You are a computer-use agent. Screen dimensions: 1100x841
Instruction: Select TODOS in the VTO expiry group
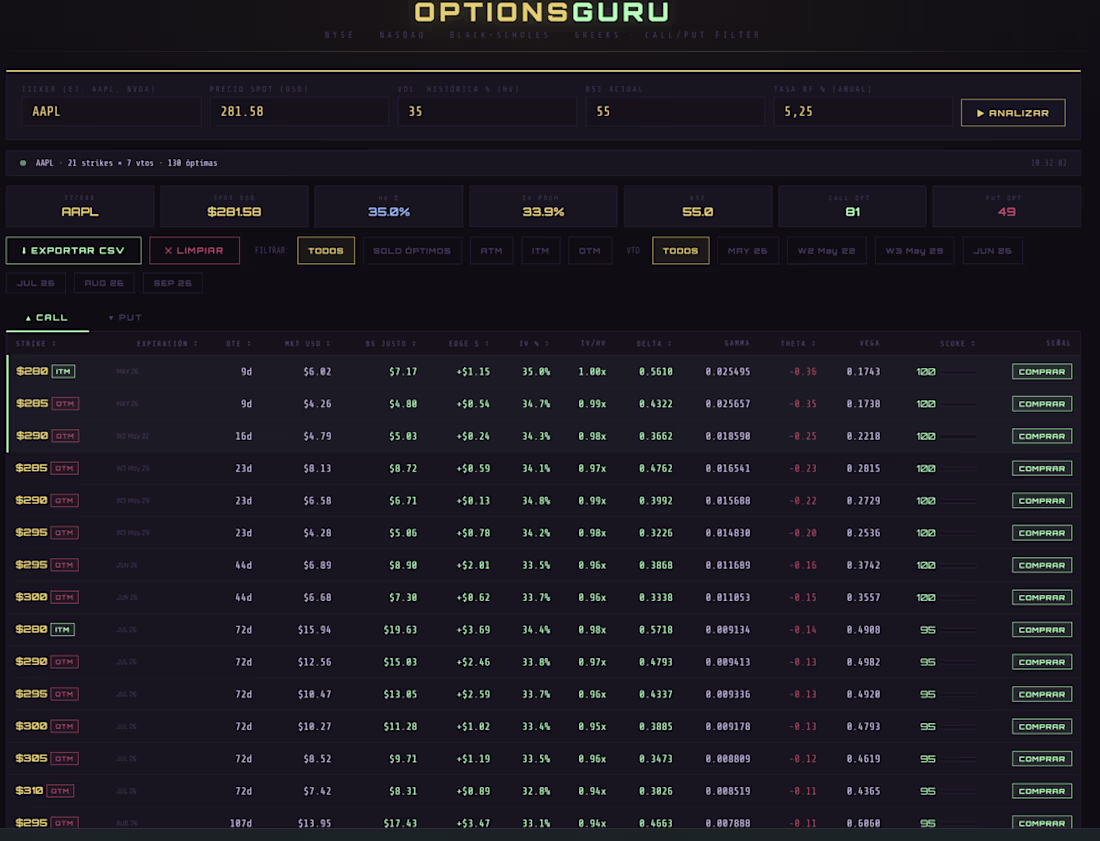pyautogui.click(x=680, y=250)
